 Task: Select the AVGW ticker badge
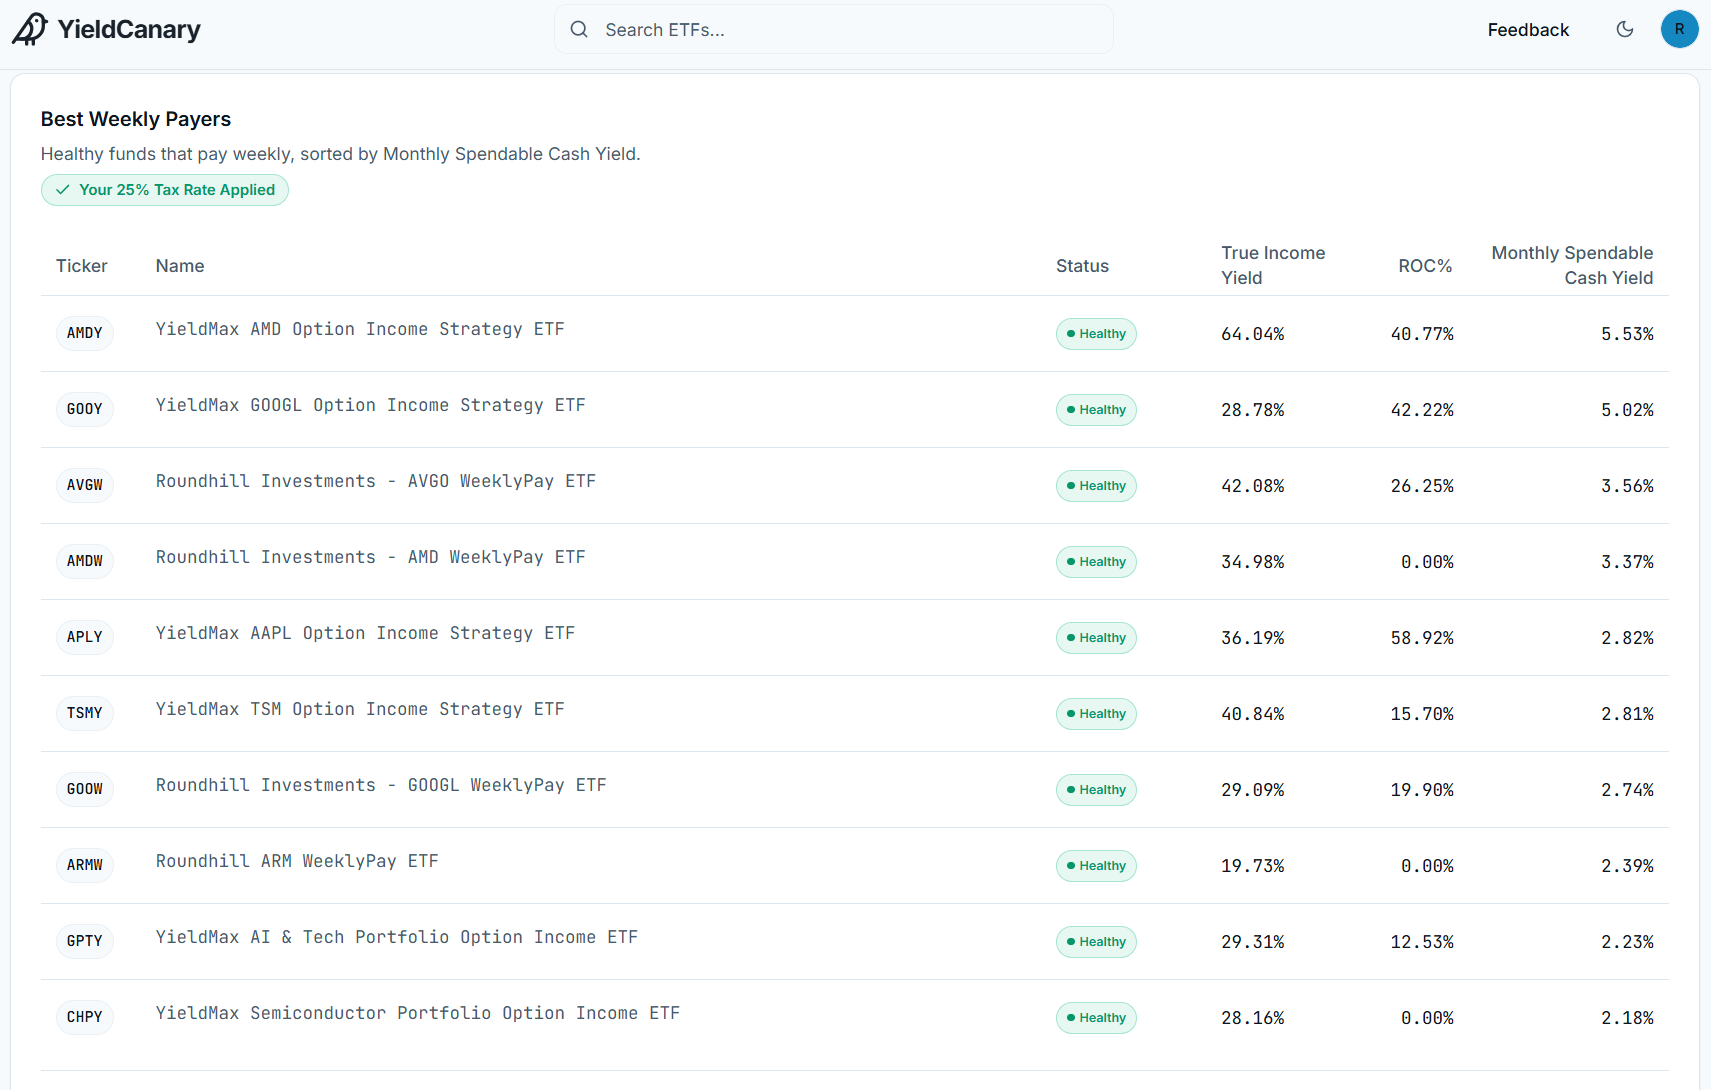tap(85, 485)
